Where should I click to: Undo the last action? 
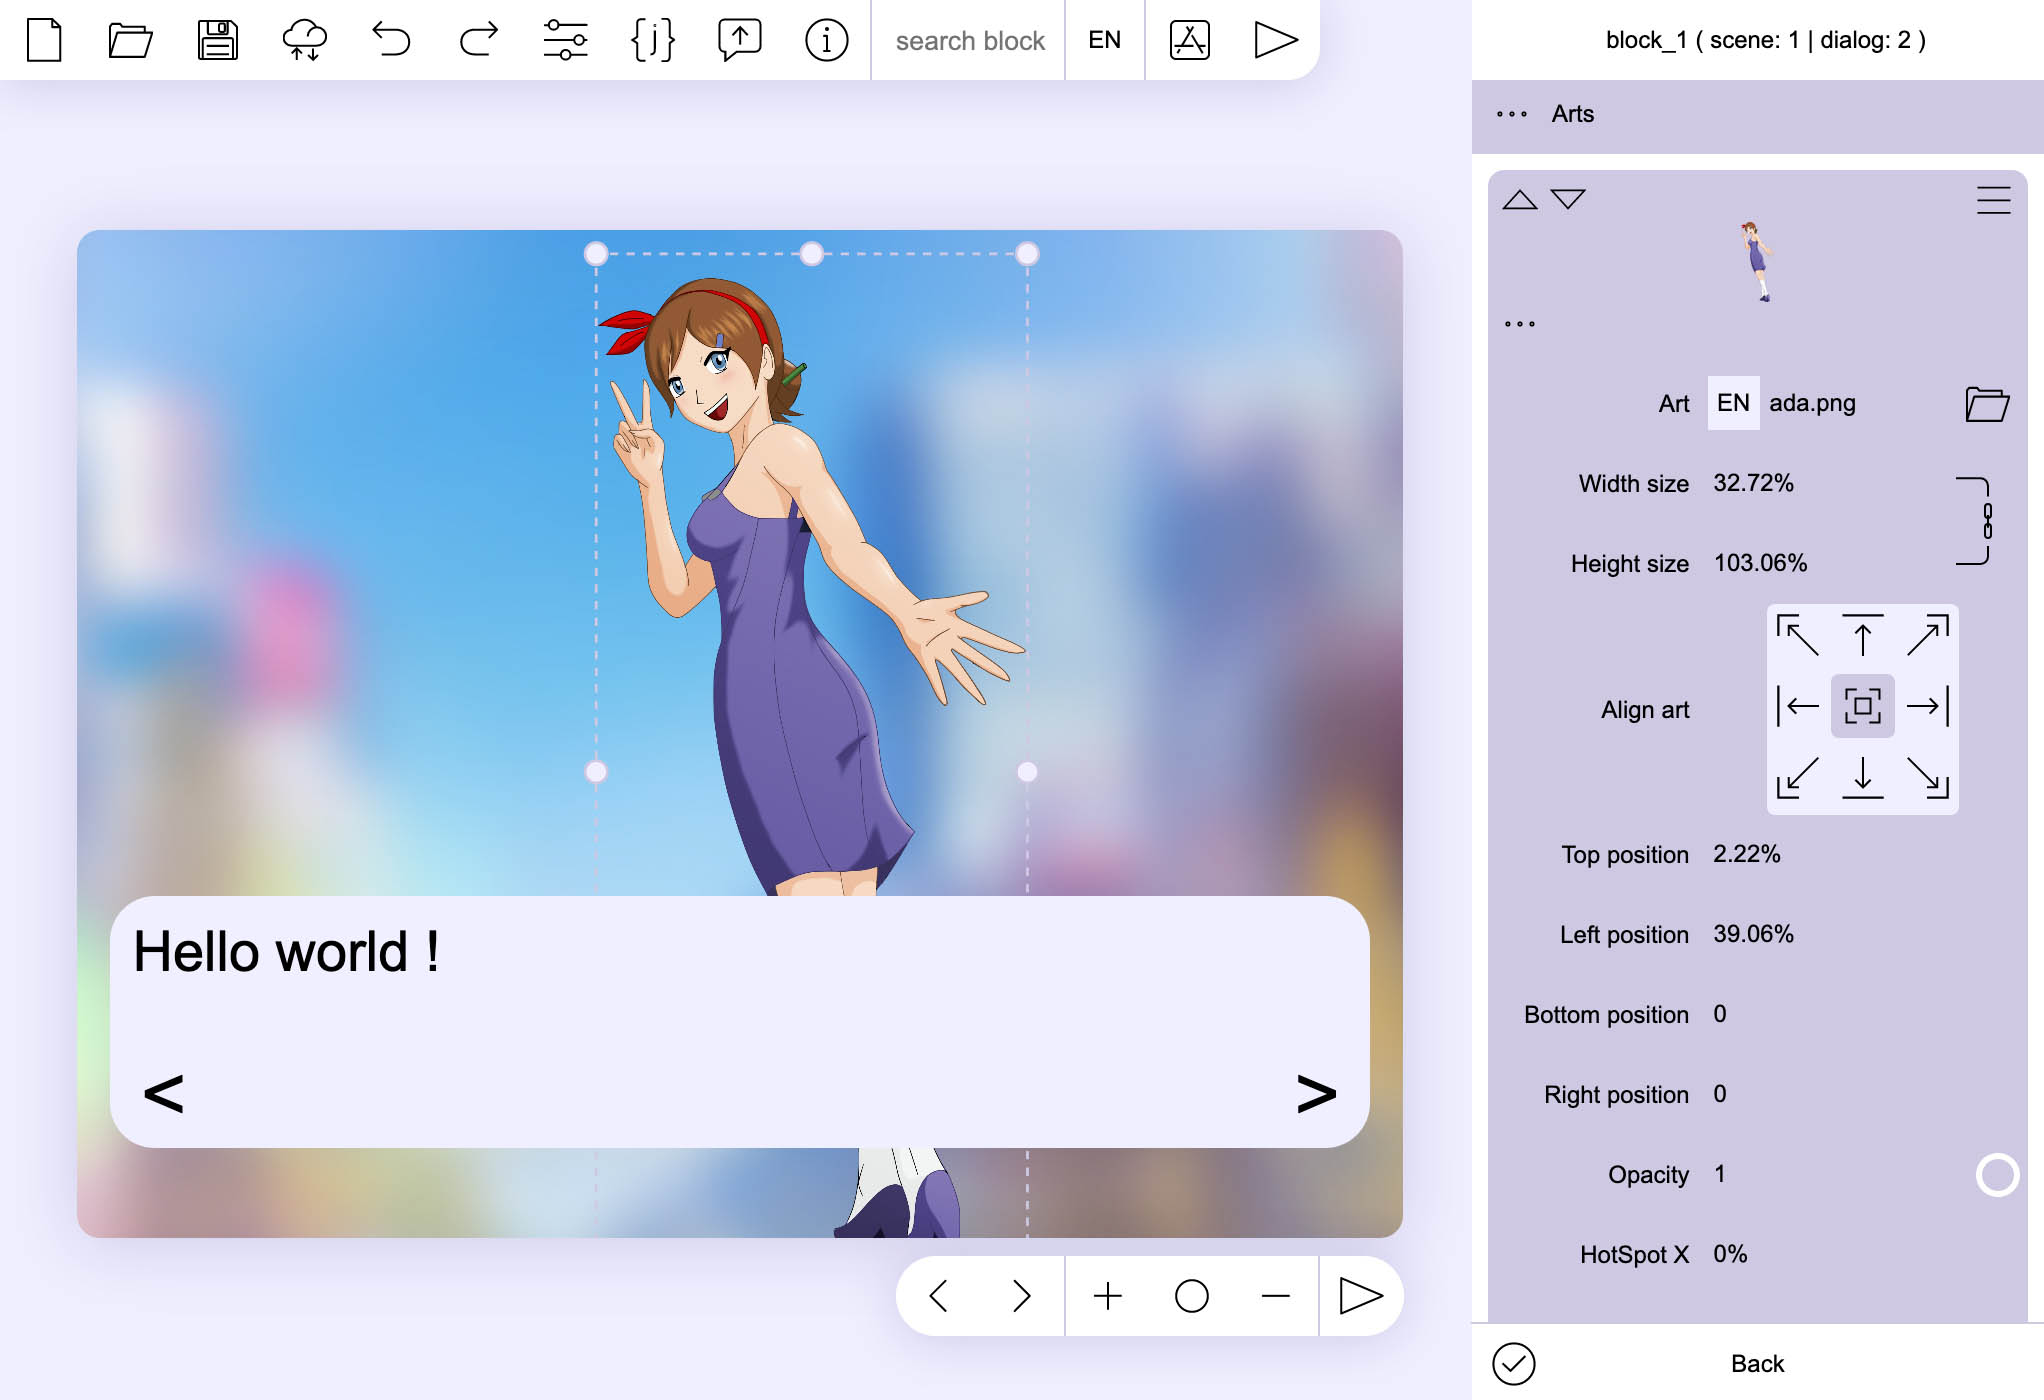click(x=391, y=40)
